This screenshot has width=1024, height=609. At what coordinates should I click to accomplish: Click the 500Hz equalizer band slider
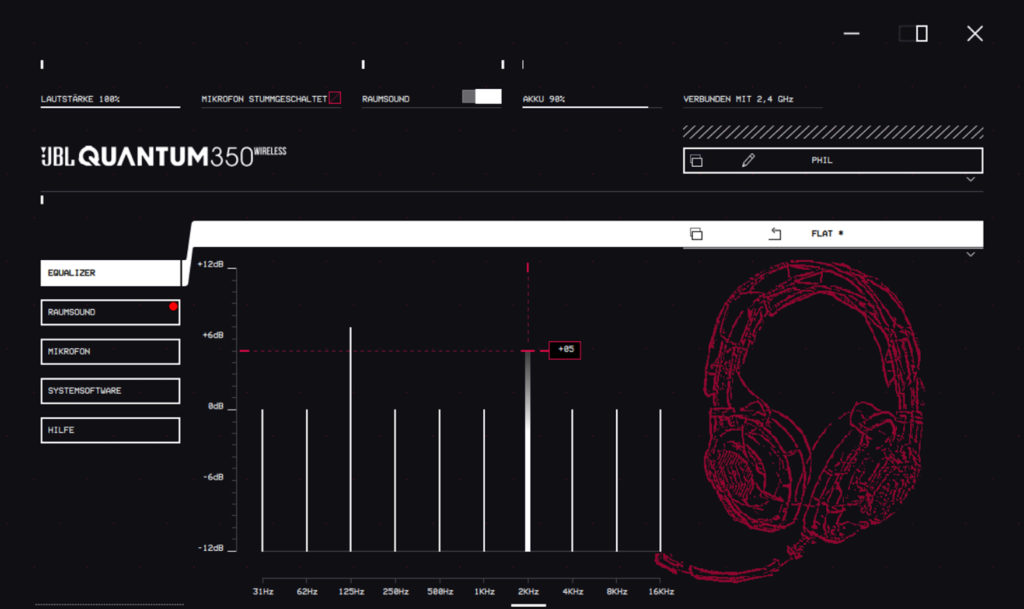coord(440,480)
